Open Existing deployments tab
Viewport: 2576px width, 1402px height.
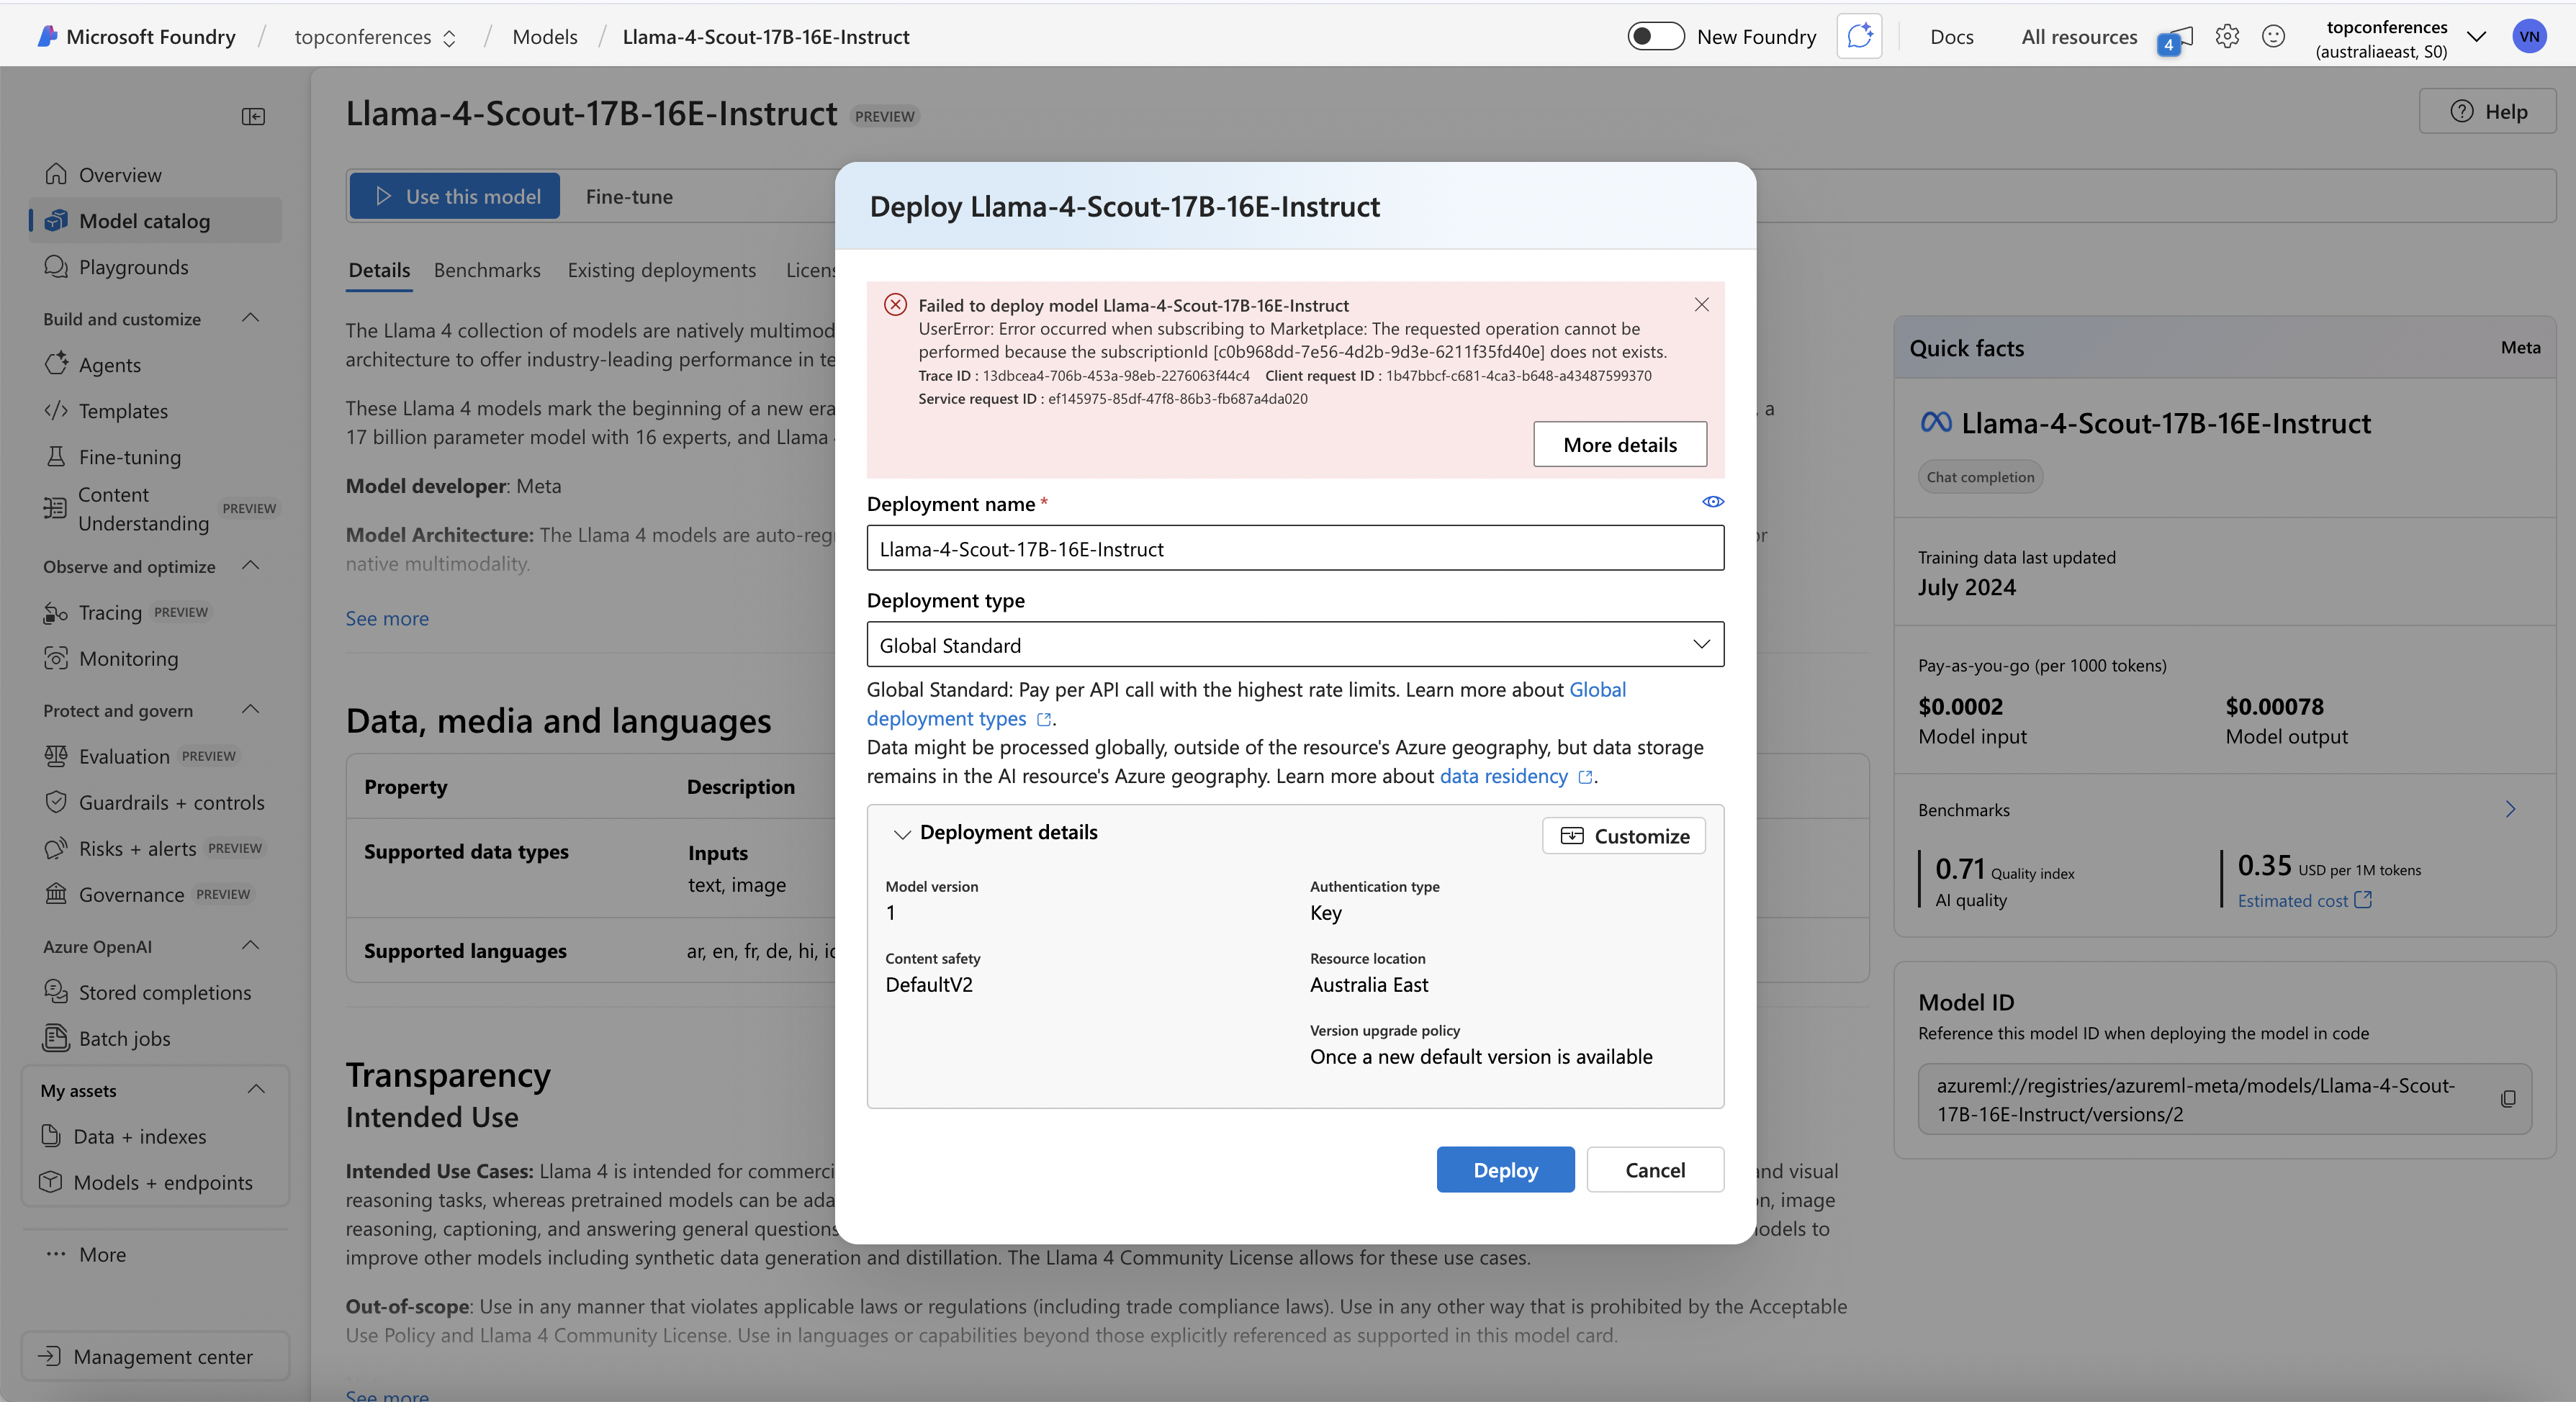pos(661,270)
